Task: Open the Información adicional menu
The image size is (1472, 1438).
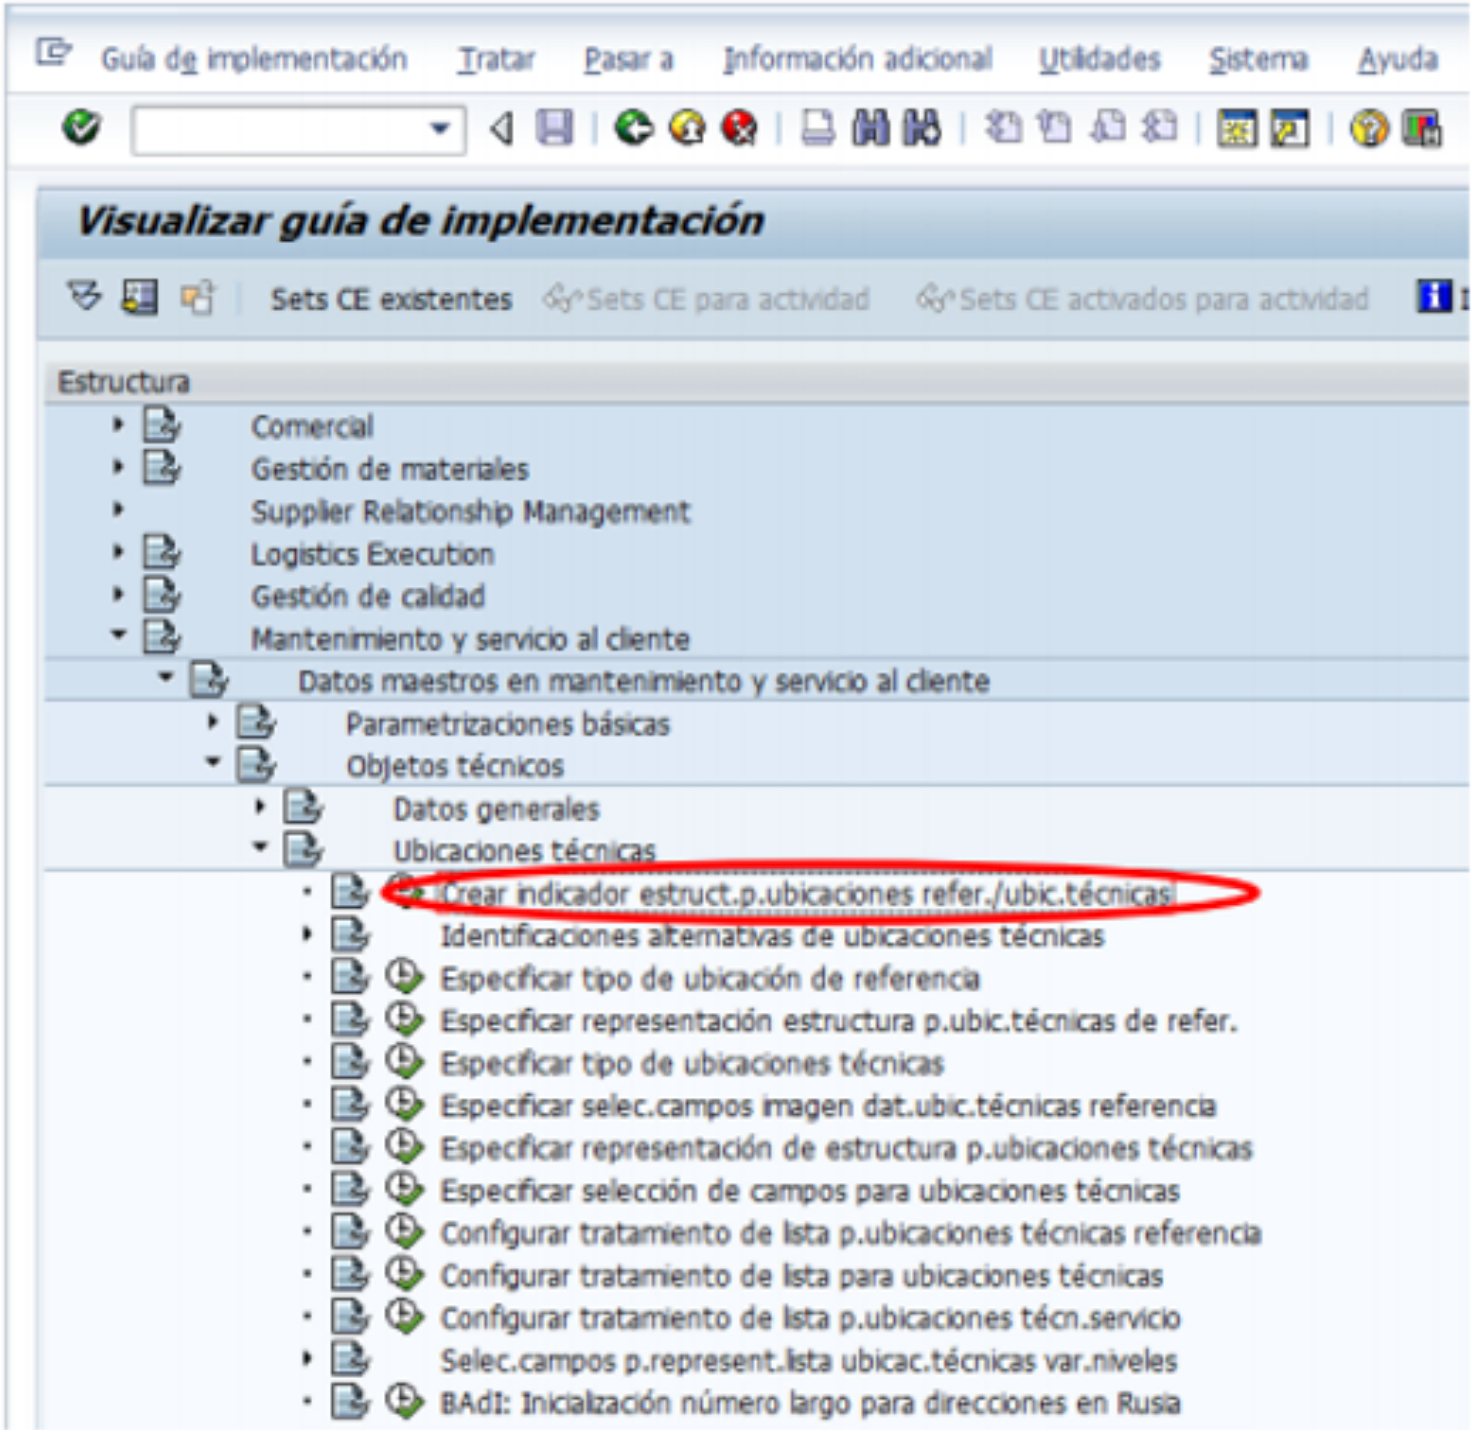Action: (858, 60)
